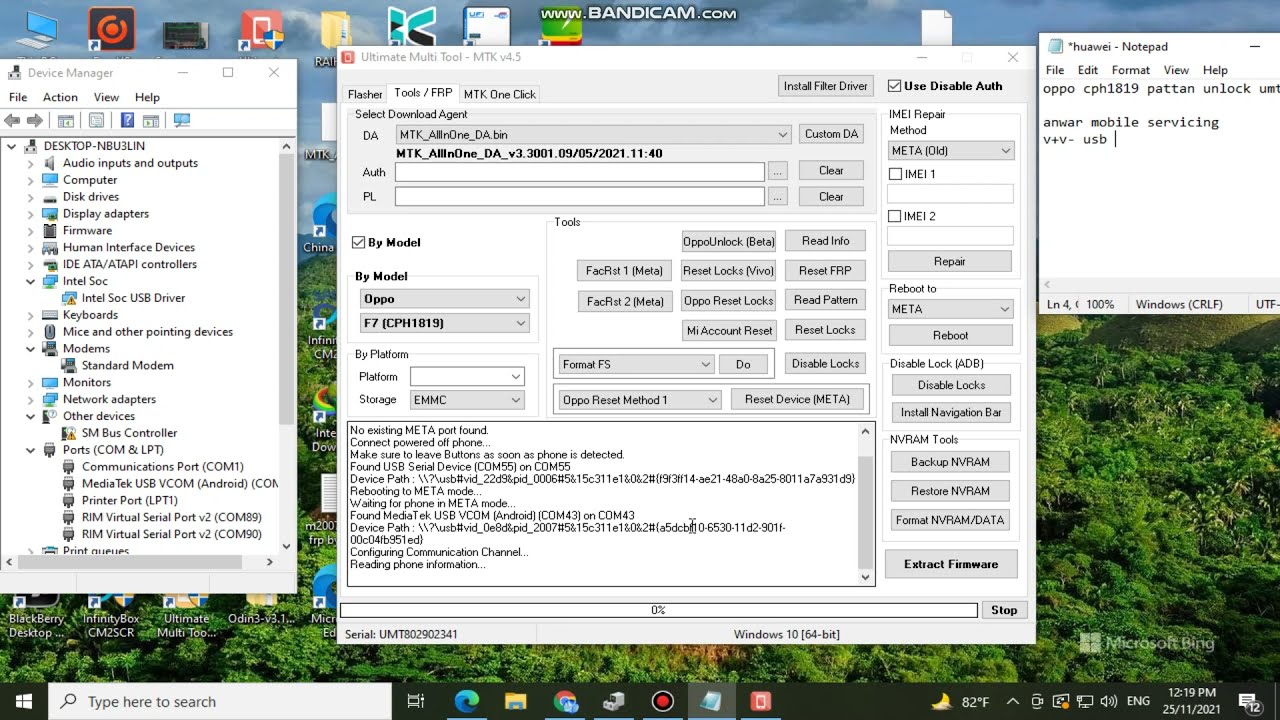Image resolution: width=1280 pixels, height=720 pixels.
Task: Click the Auth file path field
Action: (580, 172)
